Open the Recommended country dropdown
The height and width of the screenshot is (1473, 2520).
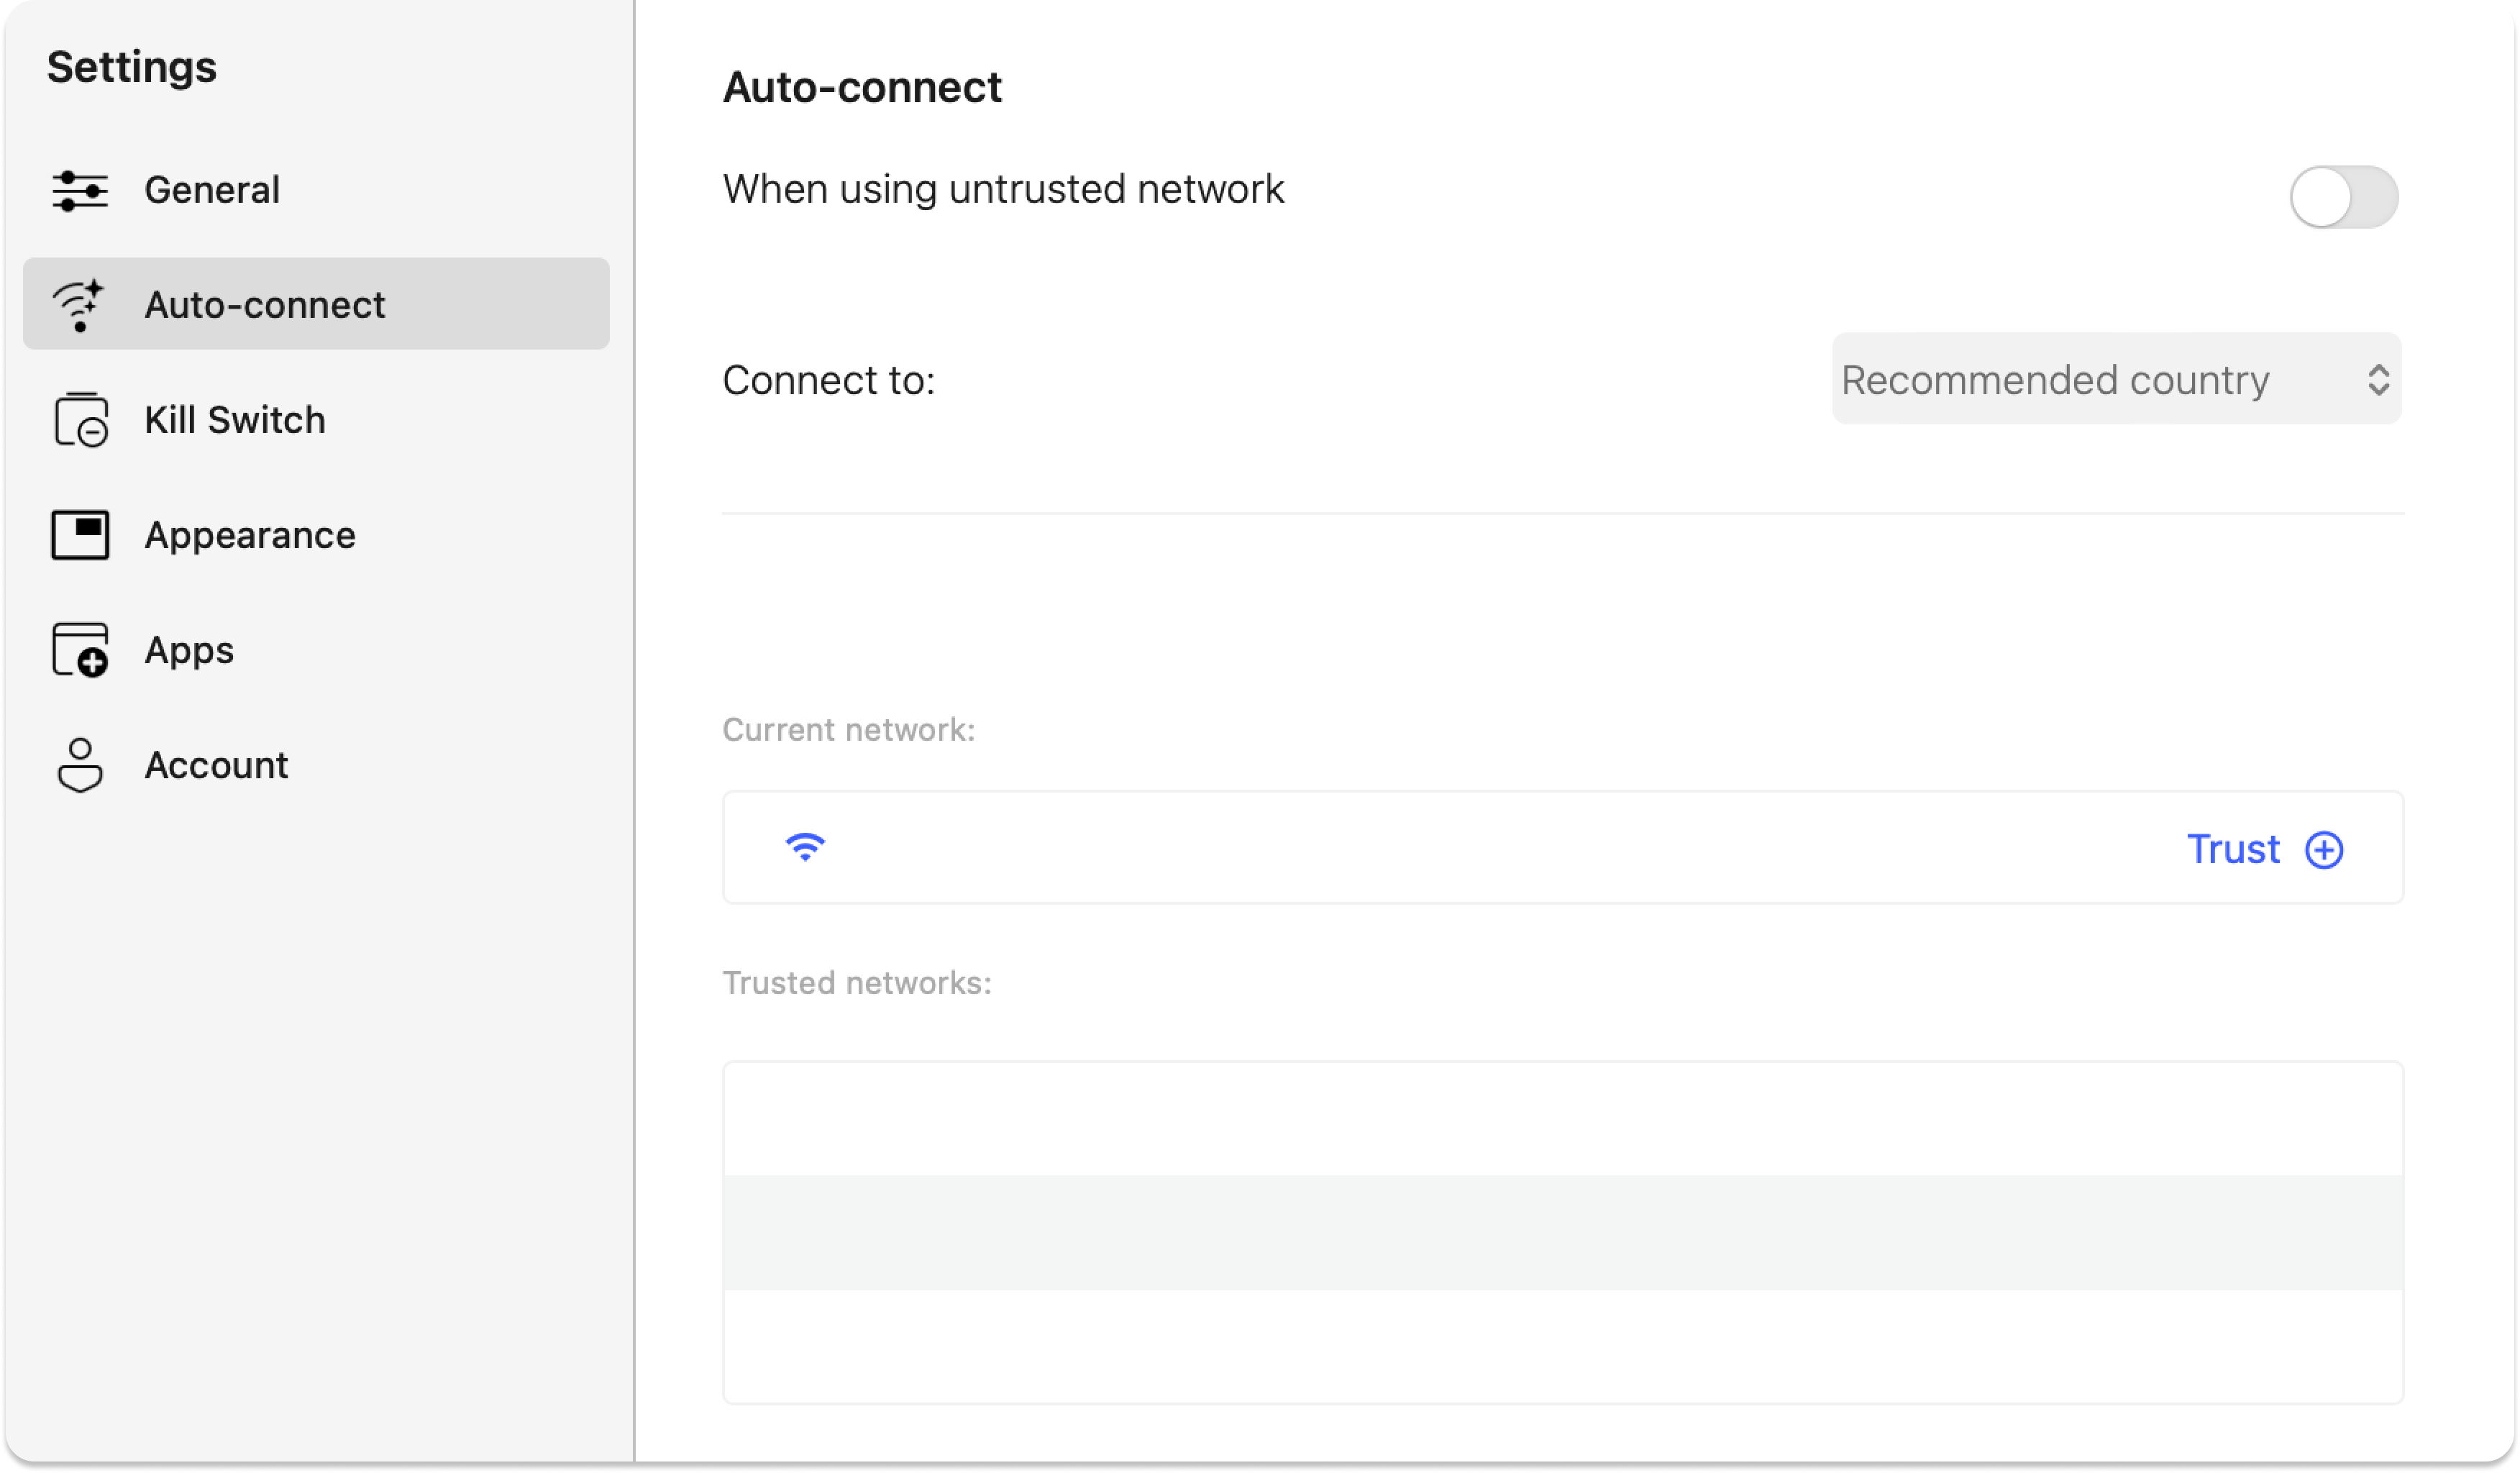point(2115,379)
